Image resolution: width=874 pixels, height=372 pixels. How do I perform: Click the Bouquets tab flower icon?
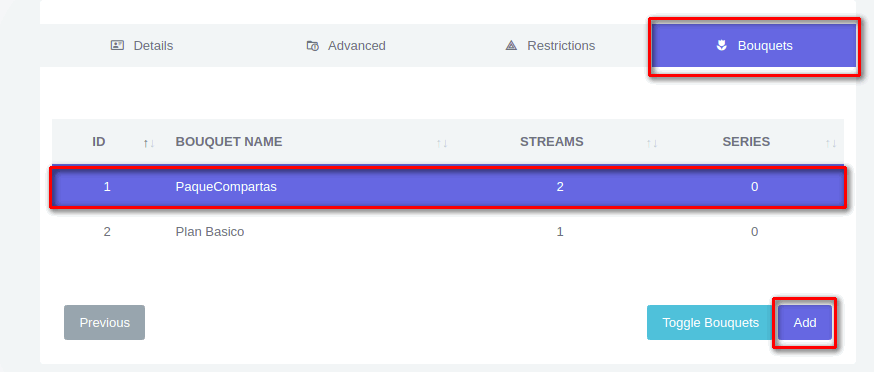click(721, 45)
